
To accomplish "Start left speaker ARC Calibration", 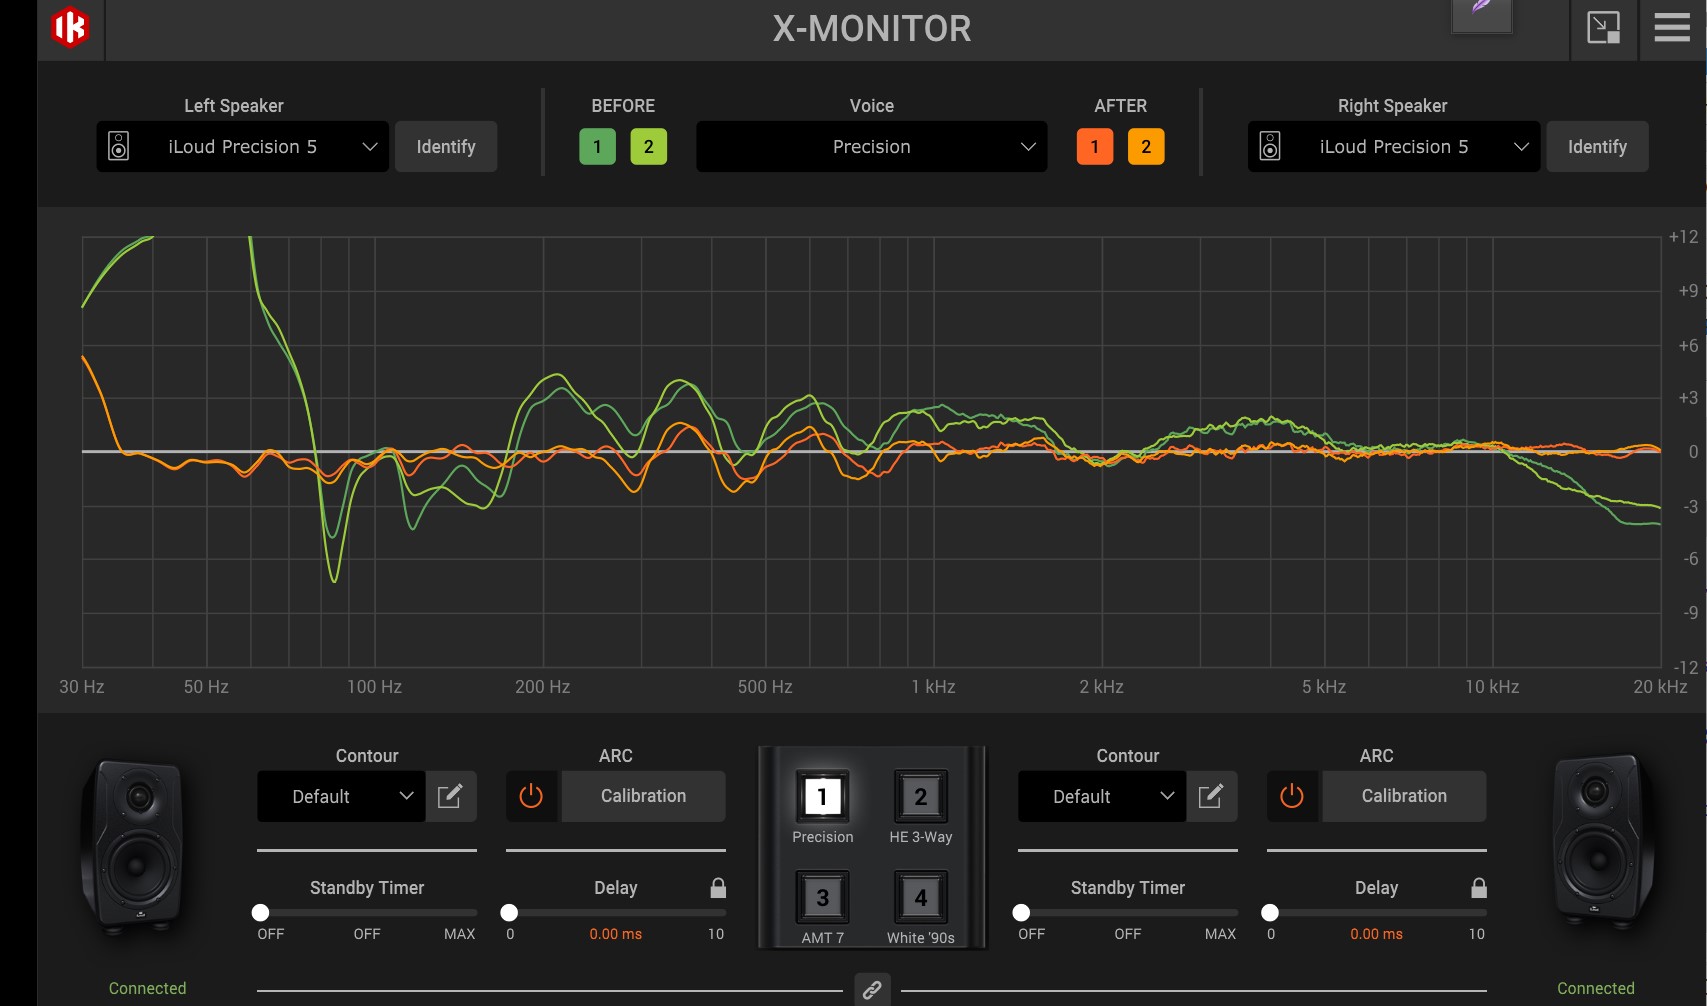I will tap(644, 796).
